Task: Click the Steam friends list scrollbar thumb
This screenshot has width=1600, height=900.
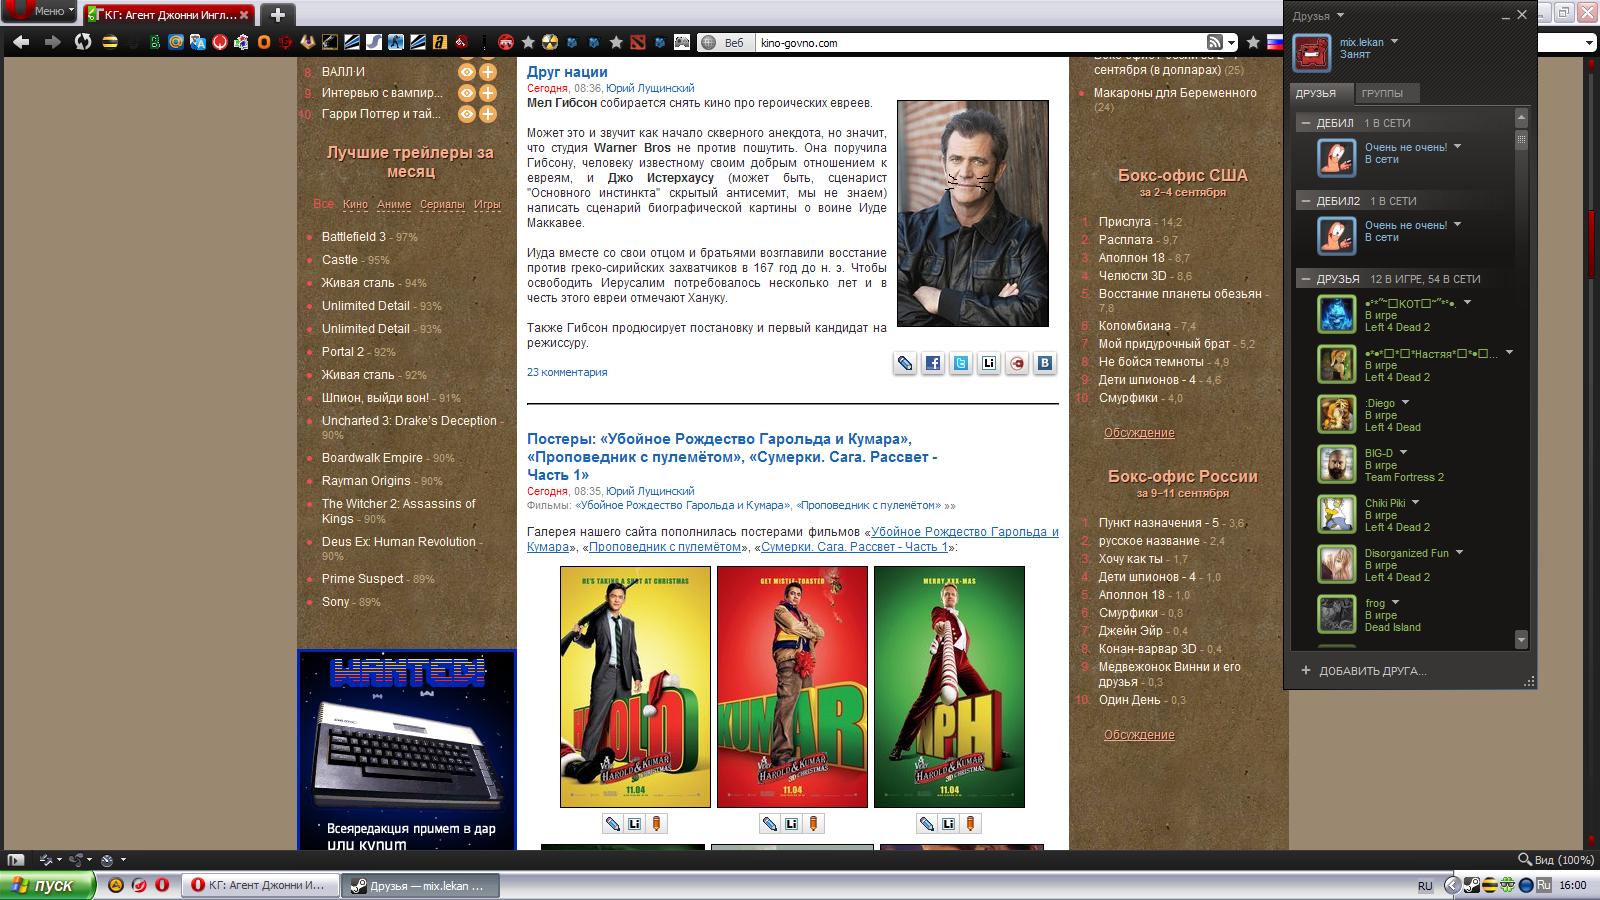Action: pos(1522,139)
